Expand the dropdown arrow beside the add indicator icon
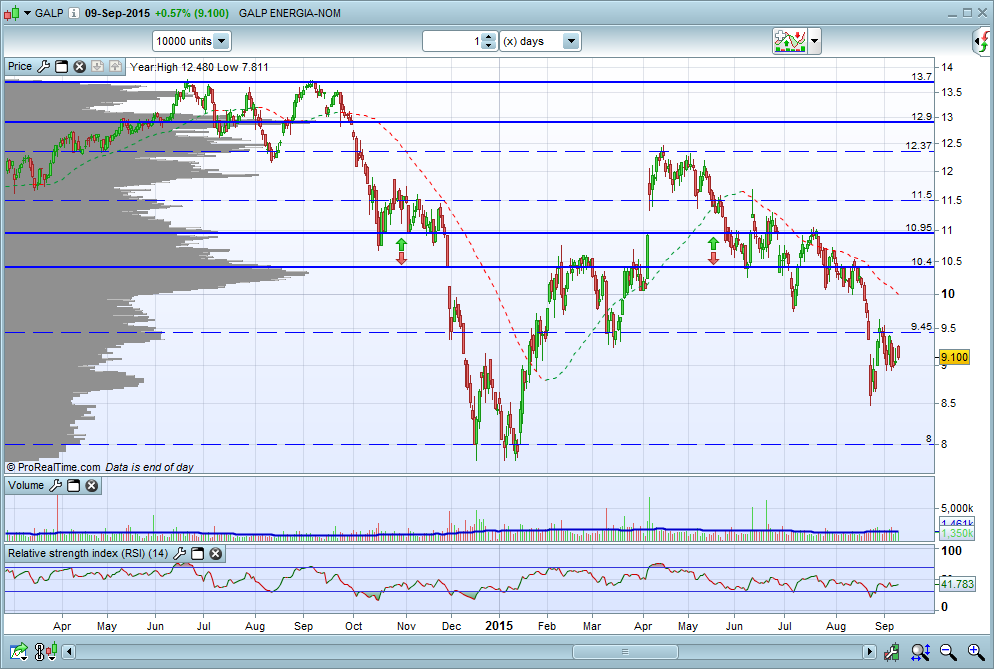The height and width of the screenshot is (669, 994). click(x=815, y=41)
